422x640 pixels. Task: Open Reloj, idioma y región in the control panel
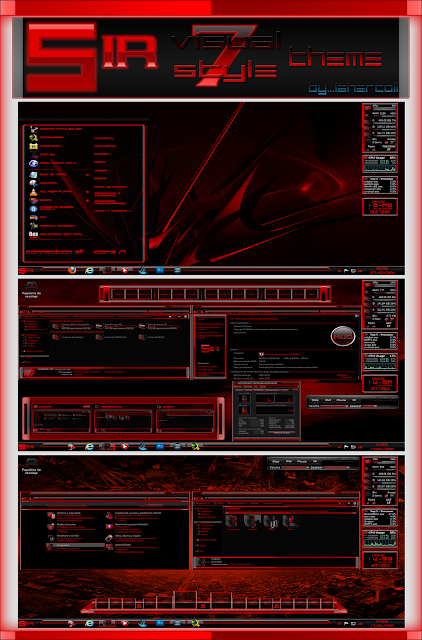click(128, 536)
